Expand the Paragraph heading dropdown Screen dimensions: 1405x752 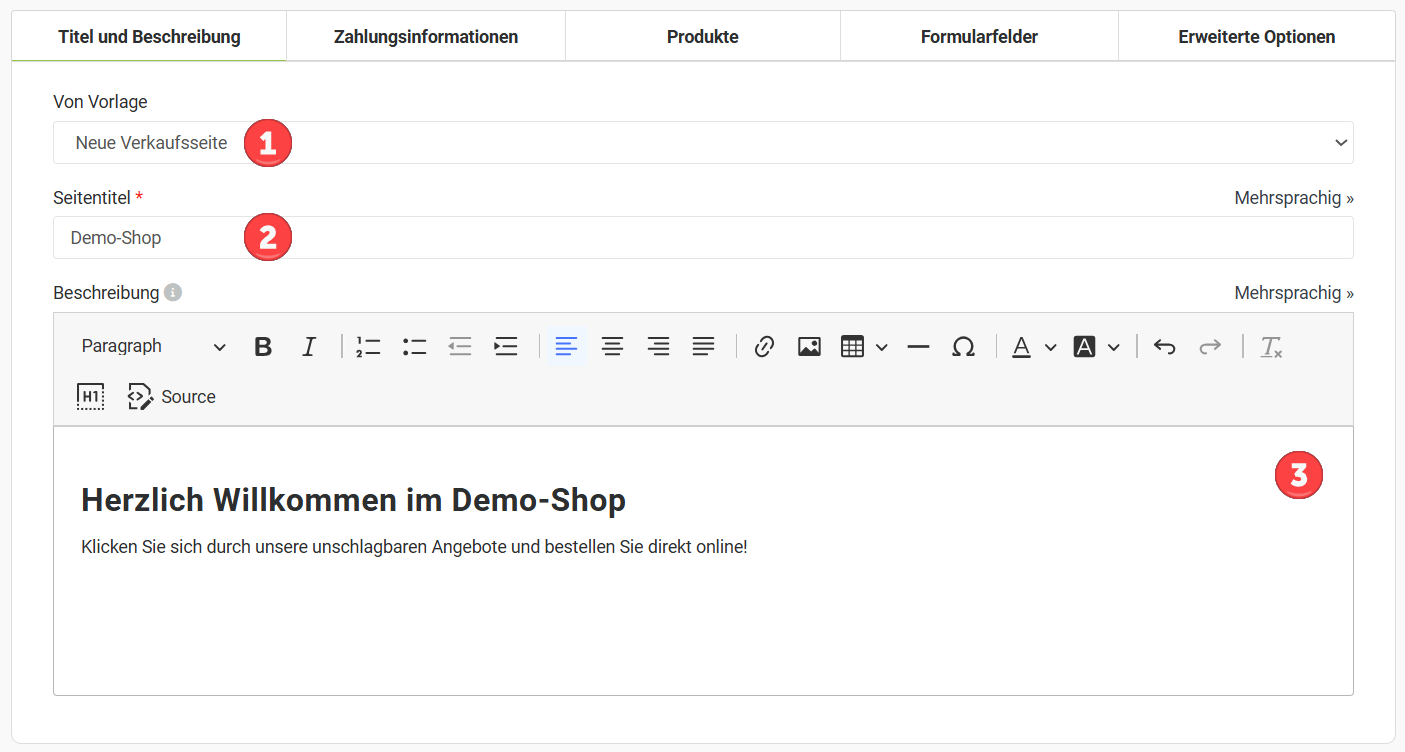pyautogui.click(x=153, y=347)
